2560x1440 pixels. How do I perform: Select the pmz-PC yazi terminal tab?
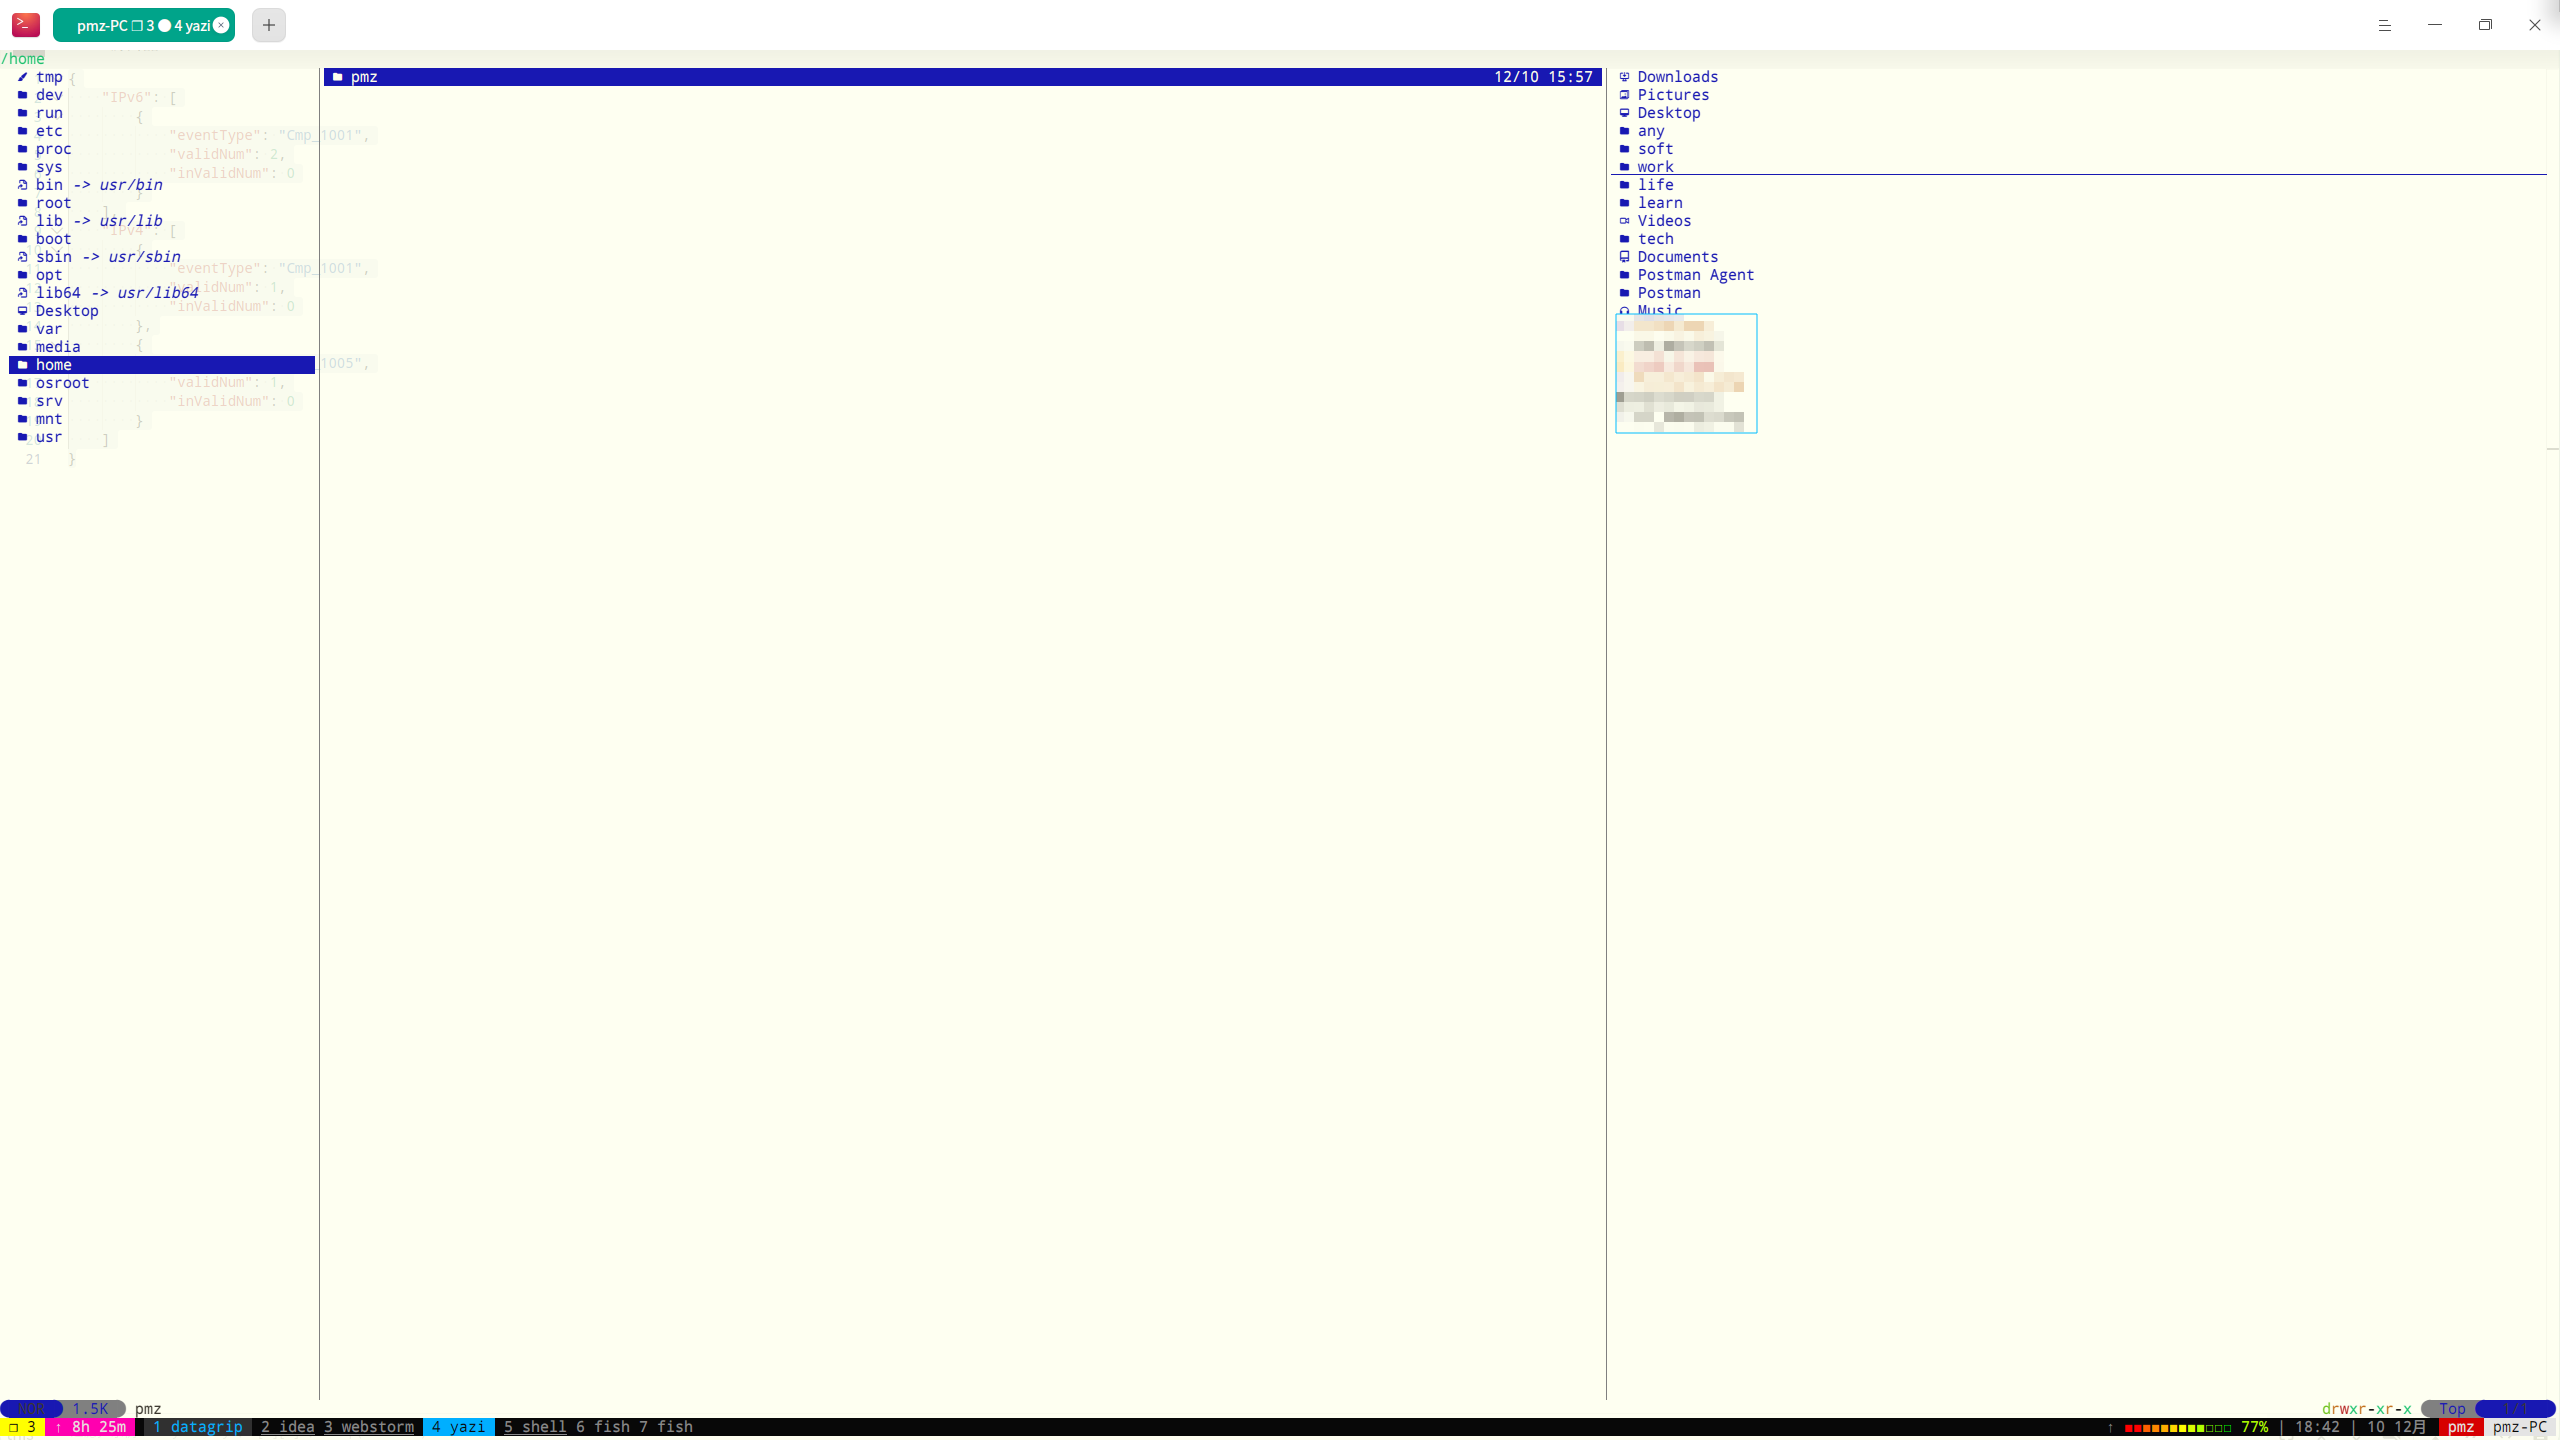tap(144, 25)
